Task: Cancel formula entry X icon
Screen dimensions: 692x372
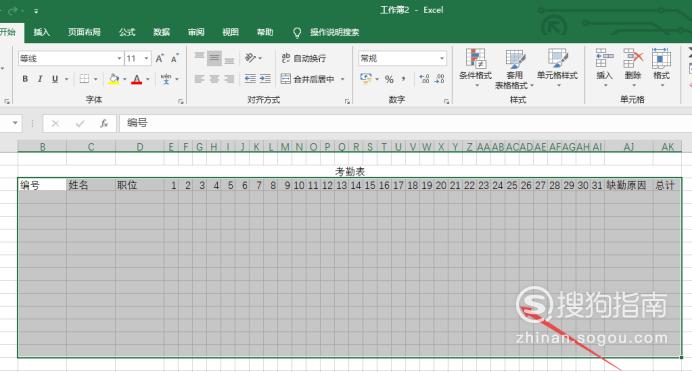Action: pos(55,124)
